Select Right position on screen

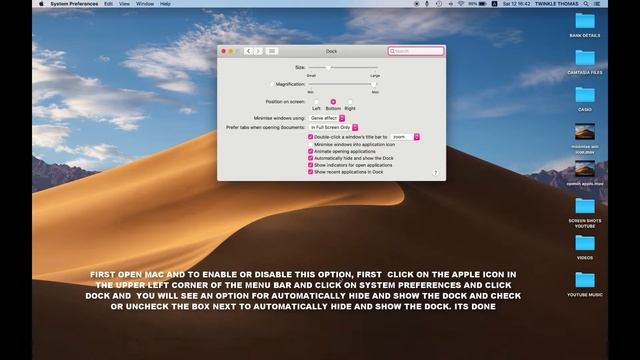pos(350,102)
